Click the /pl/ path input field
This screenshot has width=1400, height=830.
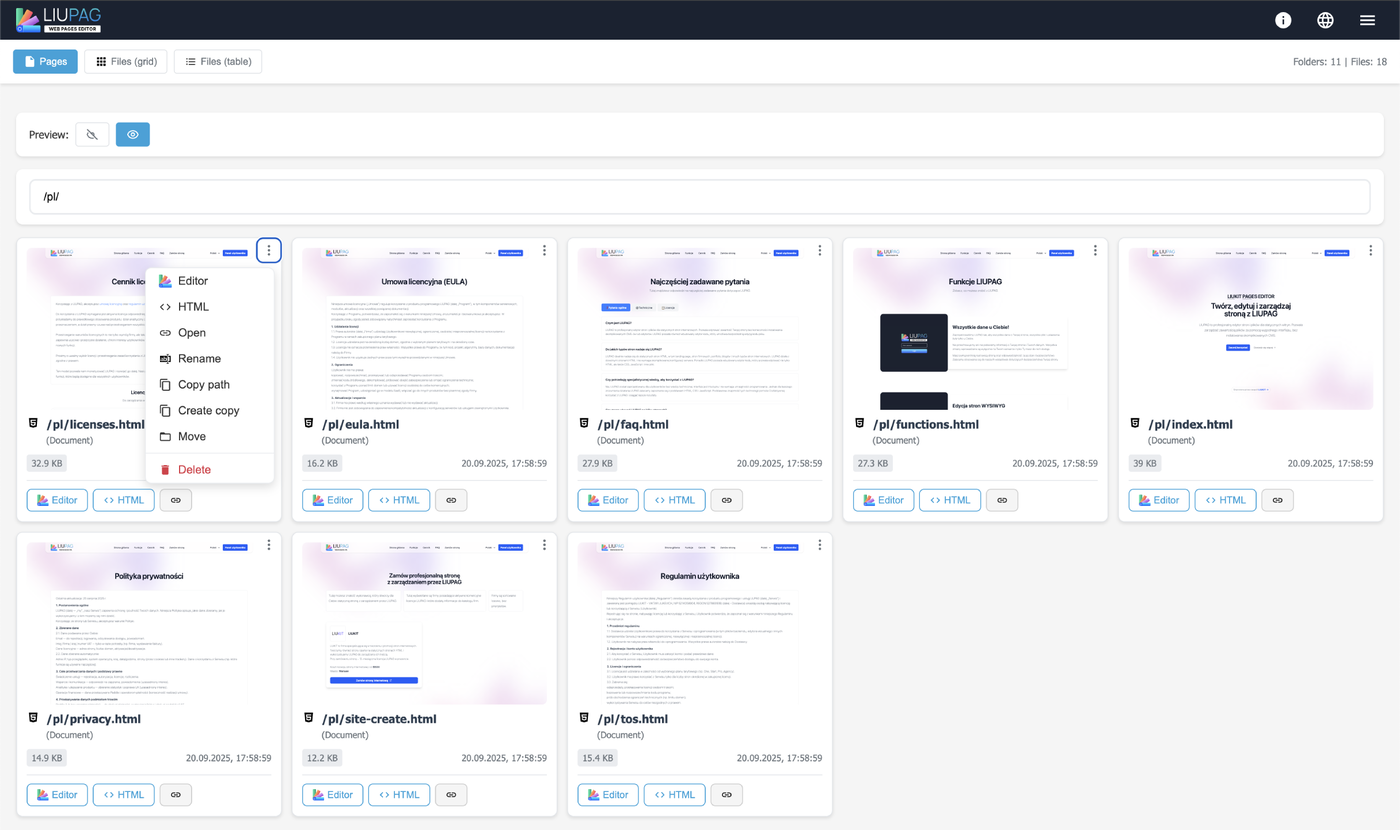[x=699, y=197]
